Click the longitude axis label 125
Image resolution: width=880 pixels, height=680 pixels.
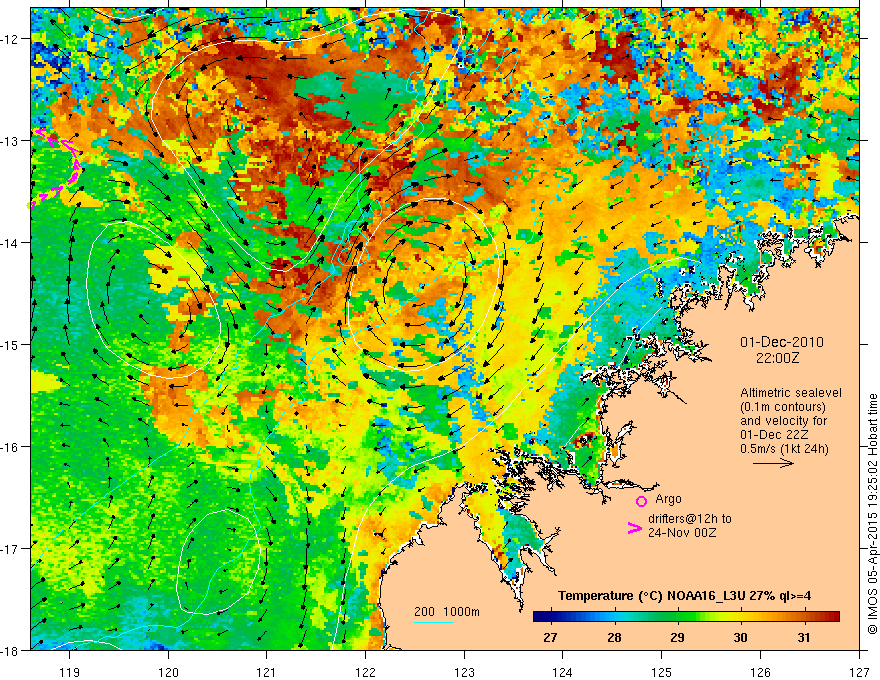(x=662, y=672)
